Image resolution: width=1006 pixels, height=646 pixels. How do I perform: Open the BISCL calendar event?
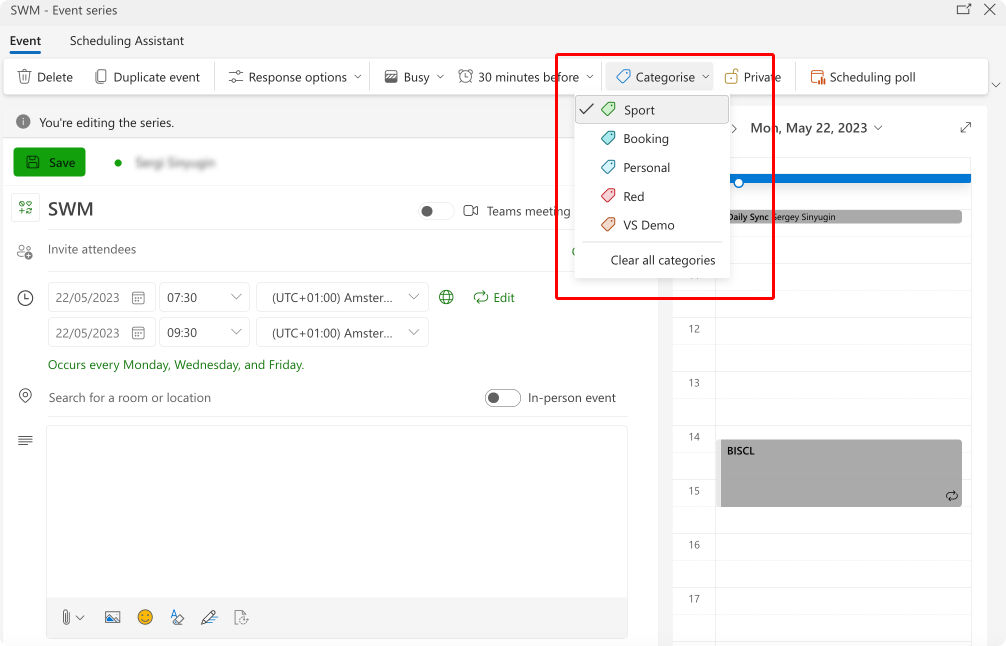pyautogui.click(x=840, y=473)
